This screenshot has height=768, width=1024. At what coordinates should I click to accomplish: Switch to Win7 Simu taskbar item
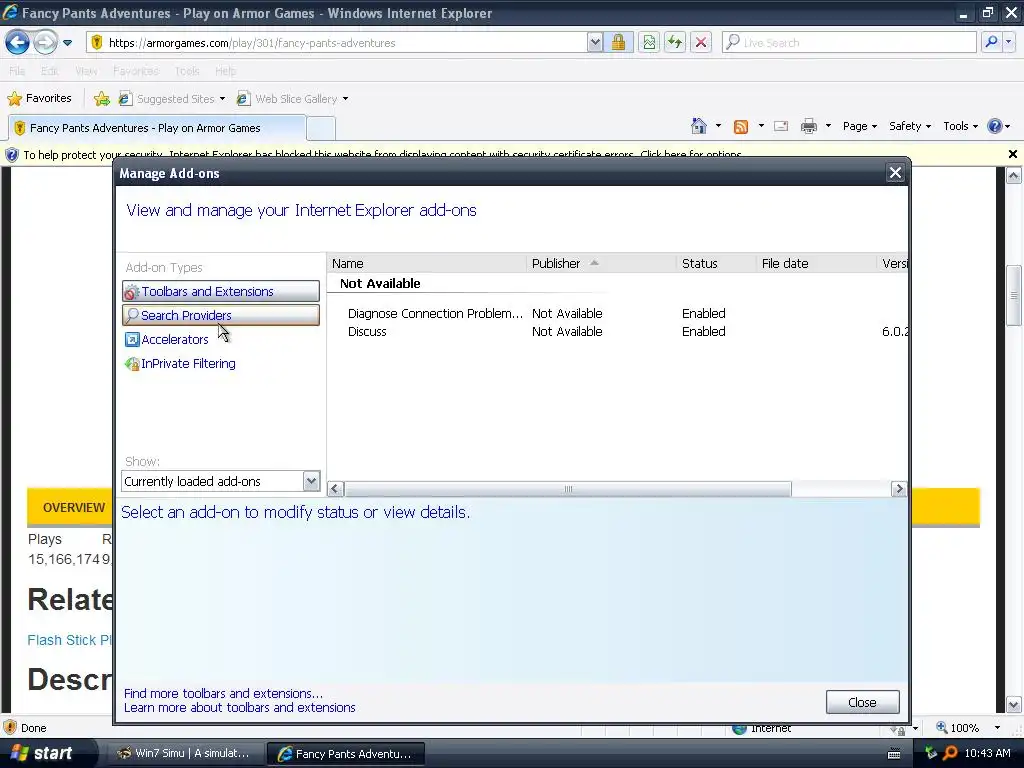click(x=184, y=753)
